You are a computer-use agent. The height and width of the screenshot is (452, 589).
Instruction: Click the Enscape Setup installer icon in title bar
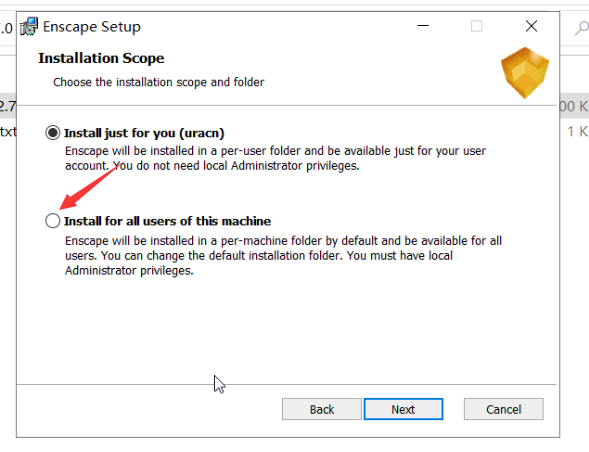pyautogui.click(x=29, y=26)
